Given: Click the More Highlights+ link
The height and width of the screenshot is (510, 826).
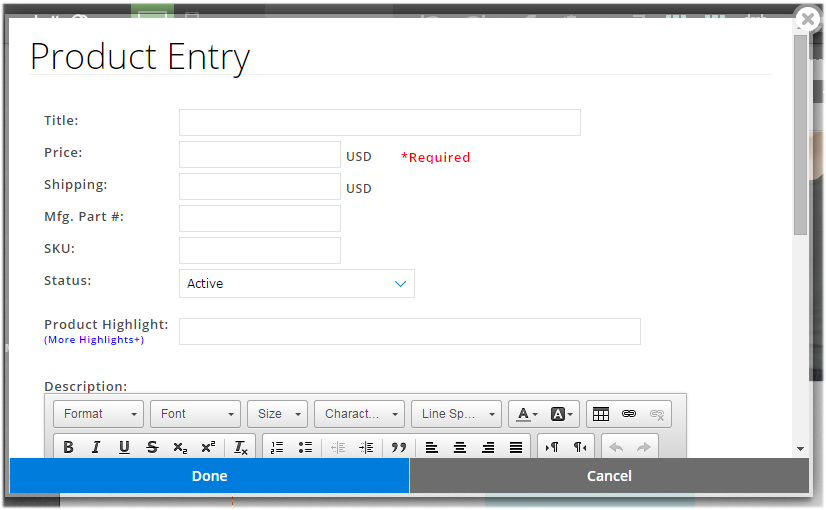Looking at the screenshot, I should tap(94, 340).
